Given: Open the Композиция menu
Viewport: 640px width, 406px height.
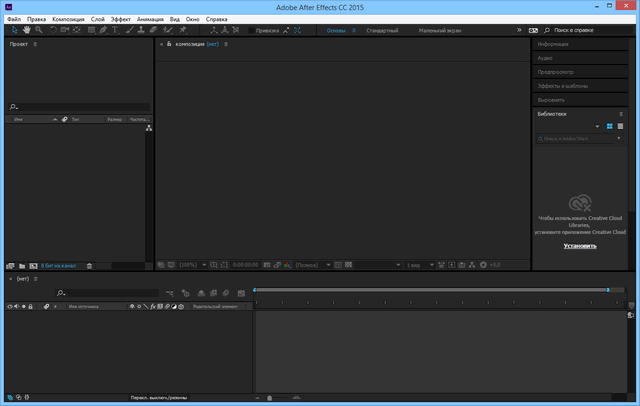Looking at the screenshot, I should pos(69,19).
